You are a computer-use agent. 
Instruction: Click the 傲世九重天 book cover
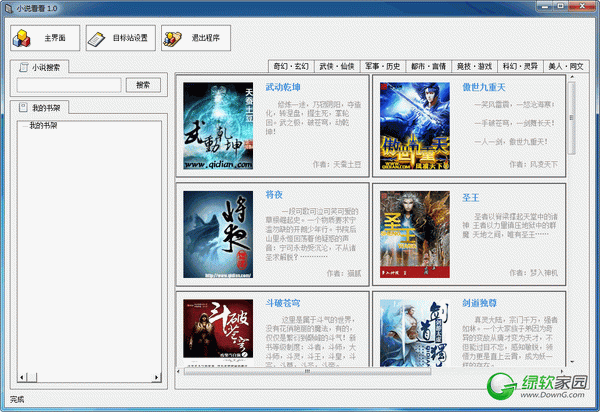point(415,126)
